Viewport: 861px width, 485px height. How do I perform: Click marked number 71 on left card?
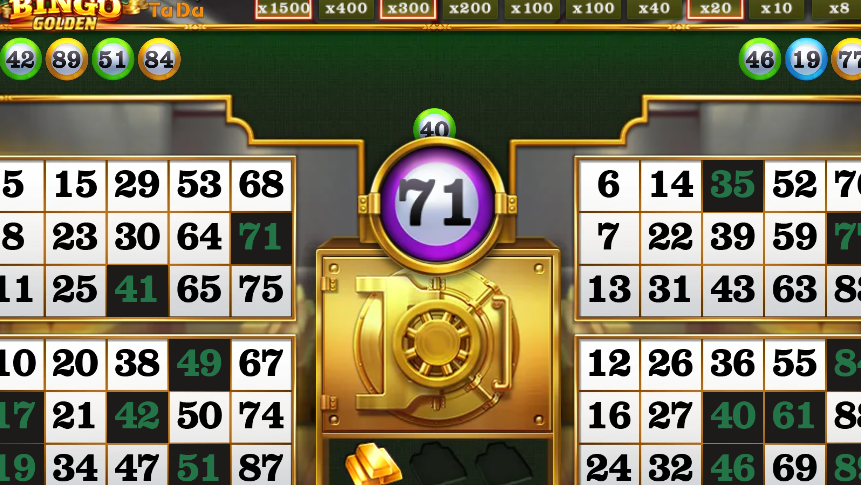coord(261,238)
